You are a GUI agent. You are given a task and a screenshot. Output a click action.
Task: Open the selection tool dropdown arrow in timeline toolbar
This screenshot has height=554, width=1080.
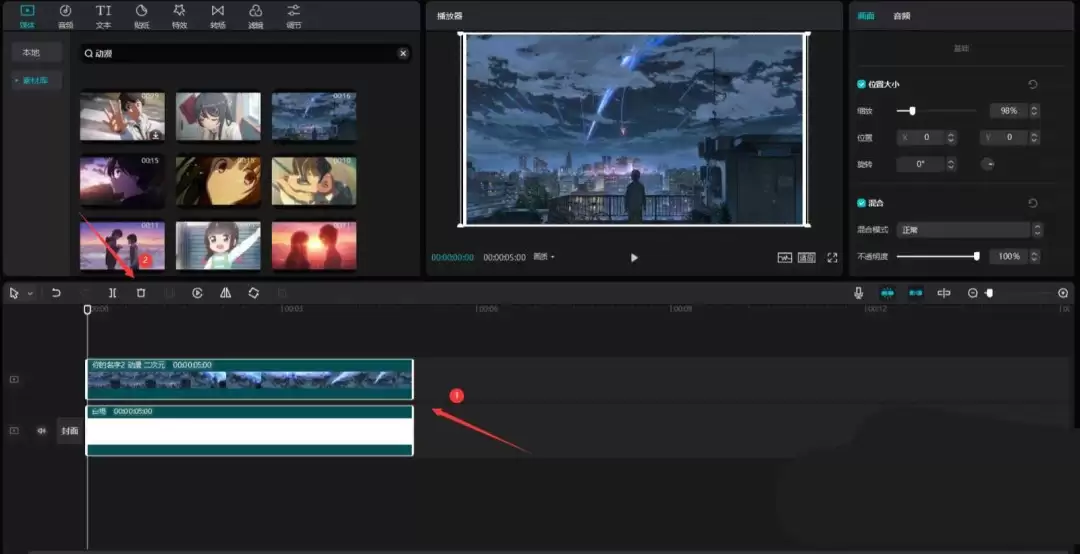coord(30,294)
